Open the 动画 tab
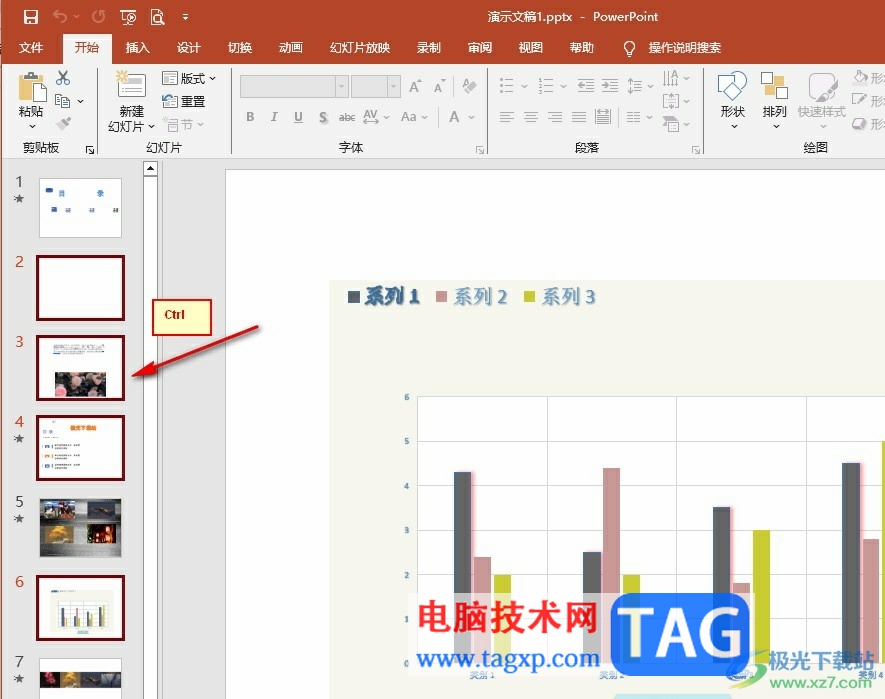Screen dimensions: 885x699 [291, 48]
